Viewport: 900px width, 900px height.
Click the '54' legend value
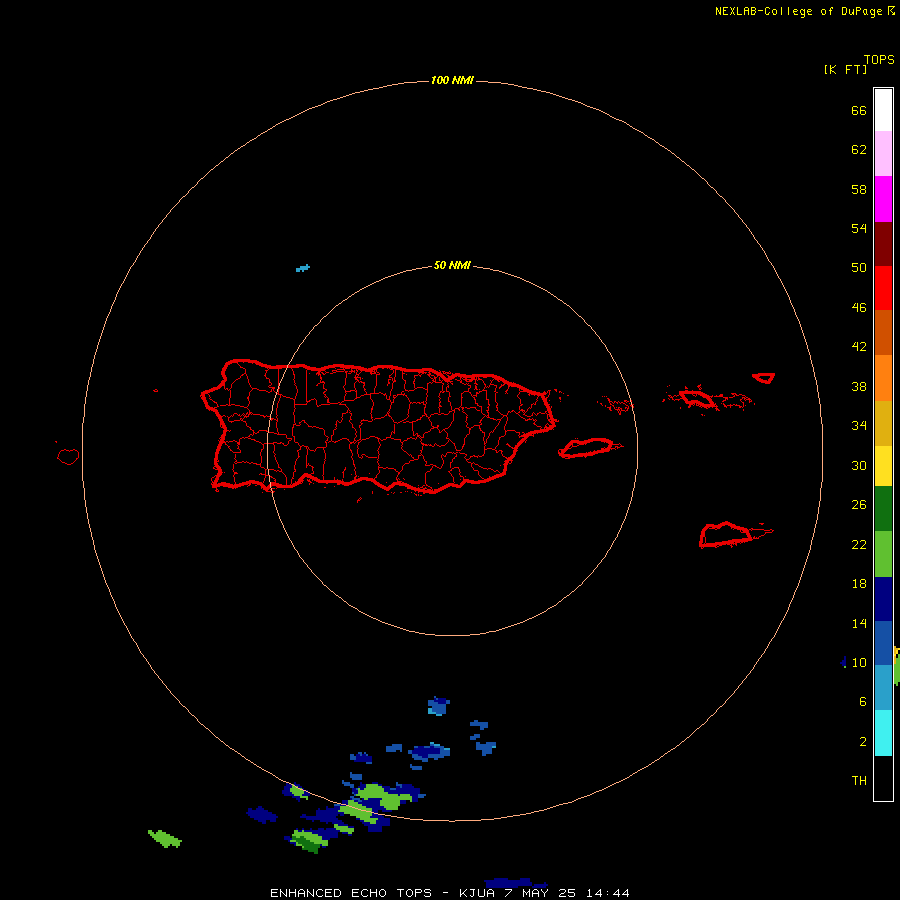point(859,228)
